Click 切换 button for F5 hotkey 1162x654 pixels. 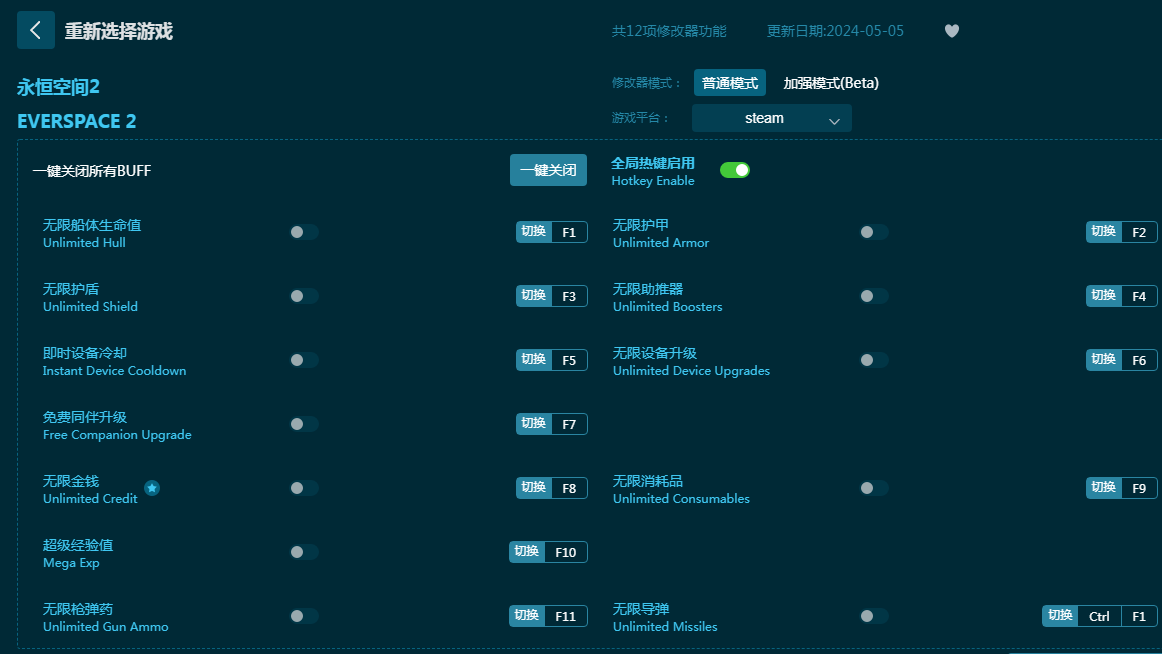tap(534, 360)
